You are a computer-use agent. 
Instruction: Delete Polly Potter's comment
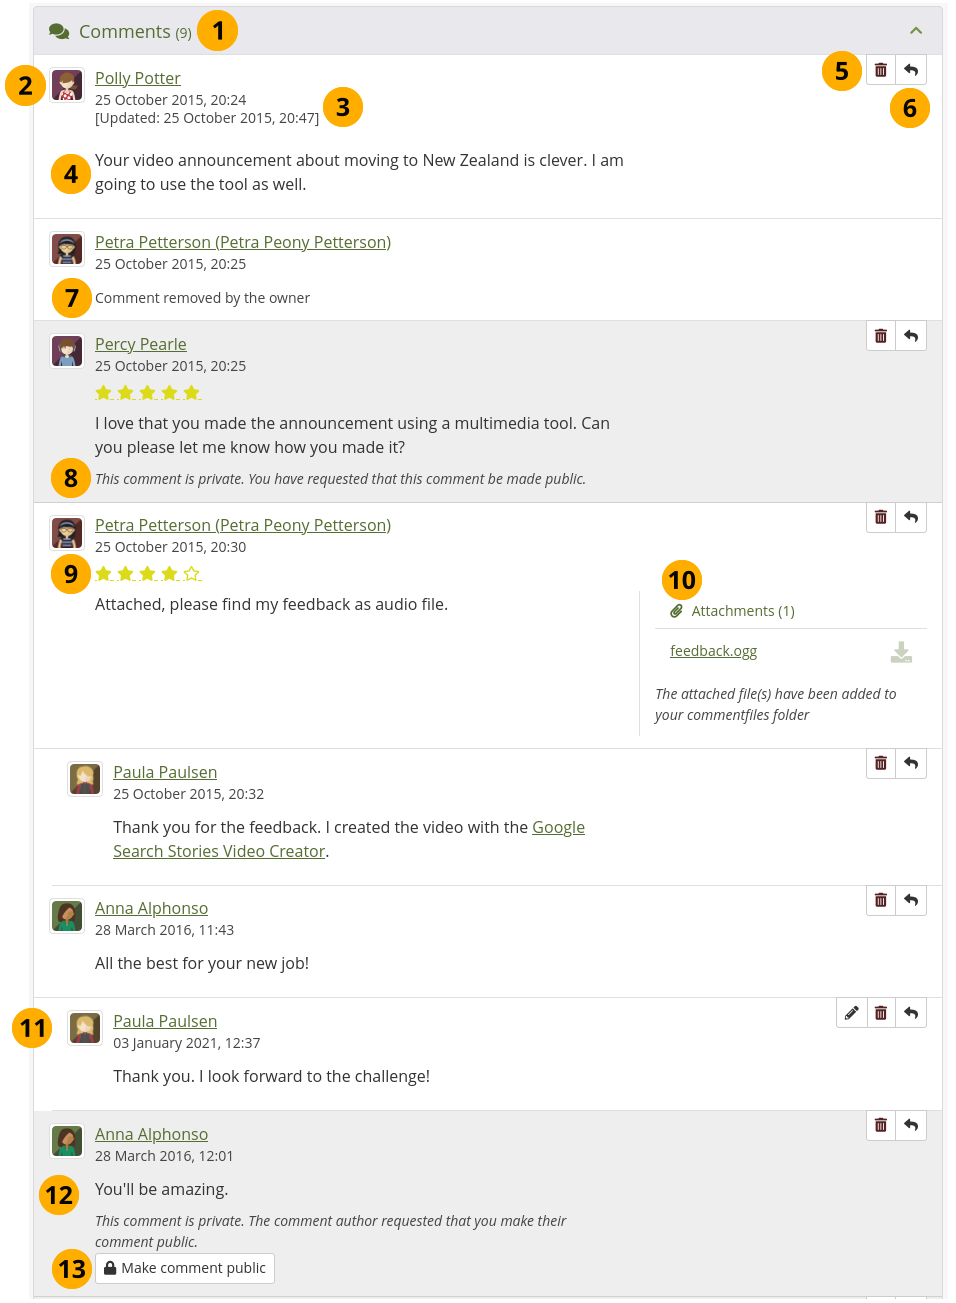point(881,70)
